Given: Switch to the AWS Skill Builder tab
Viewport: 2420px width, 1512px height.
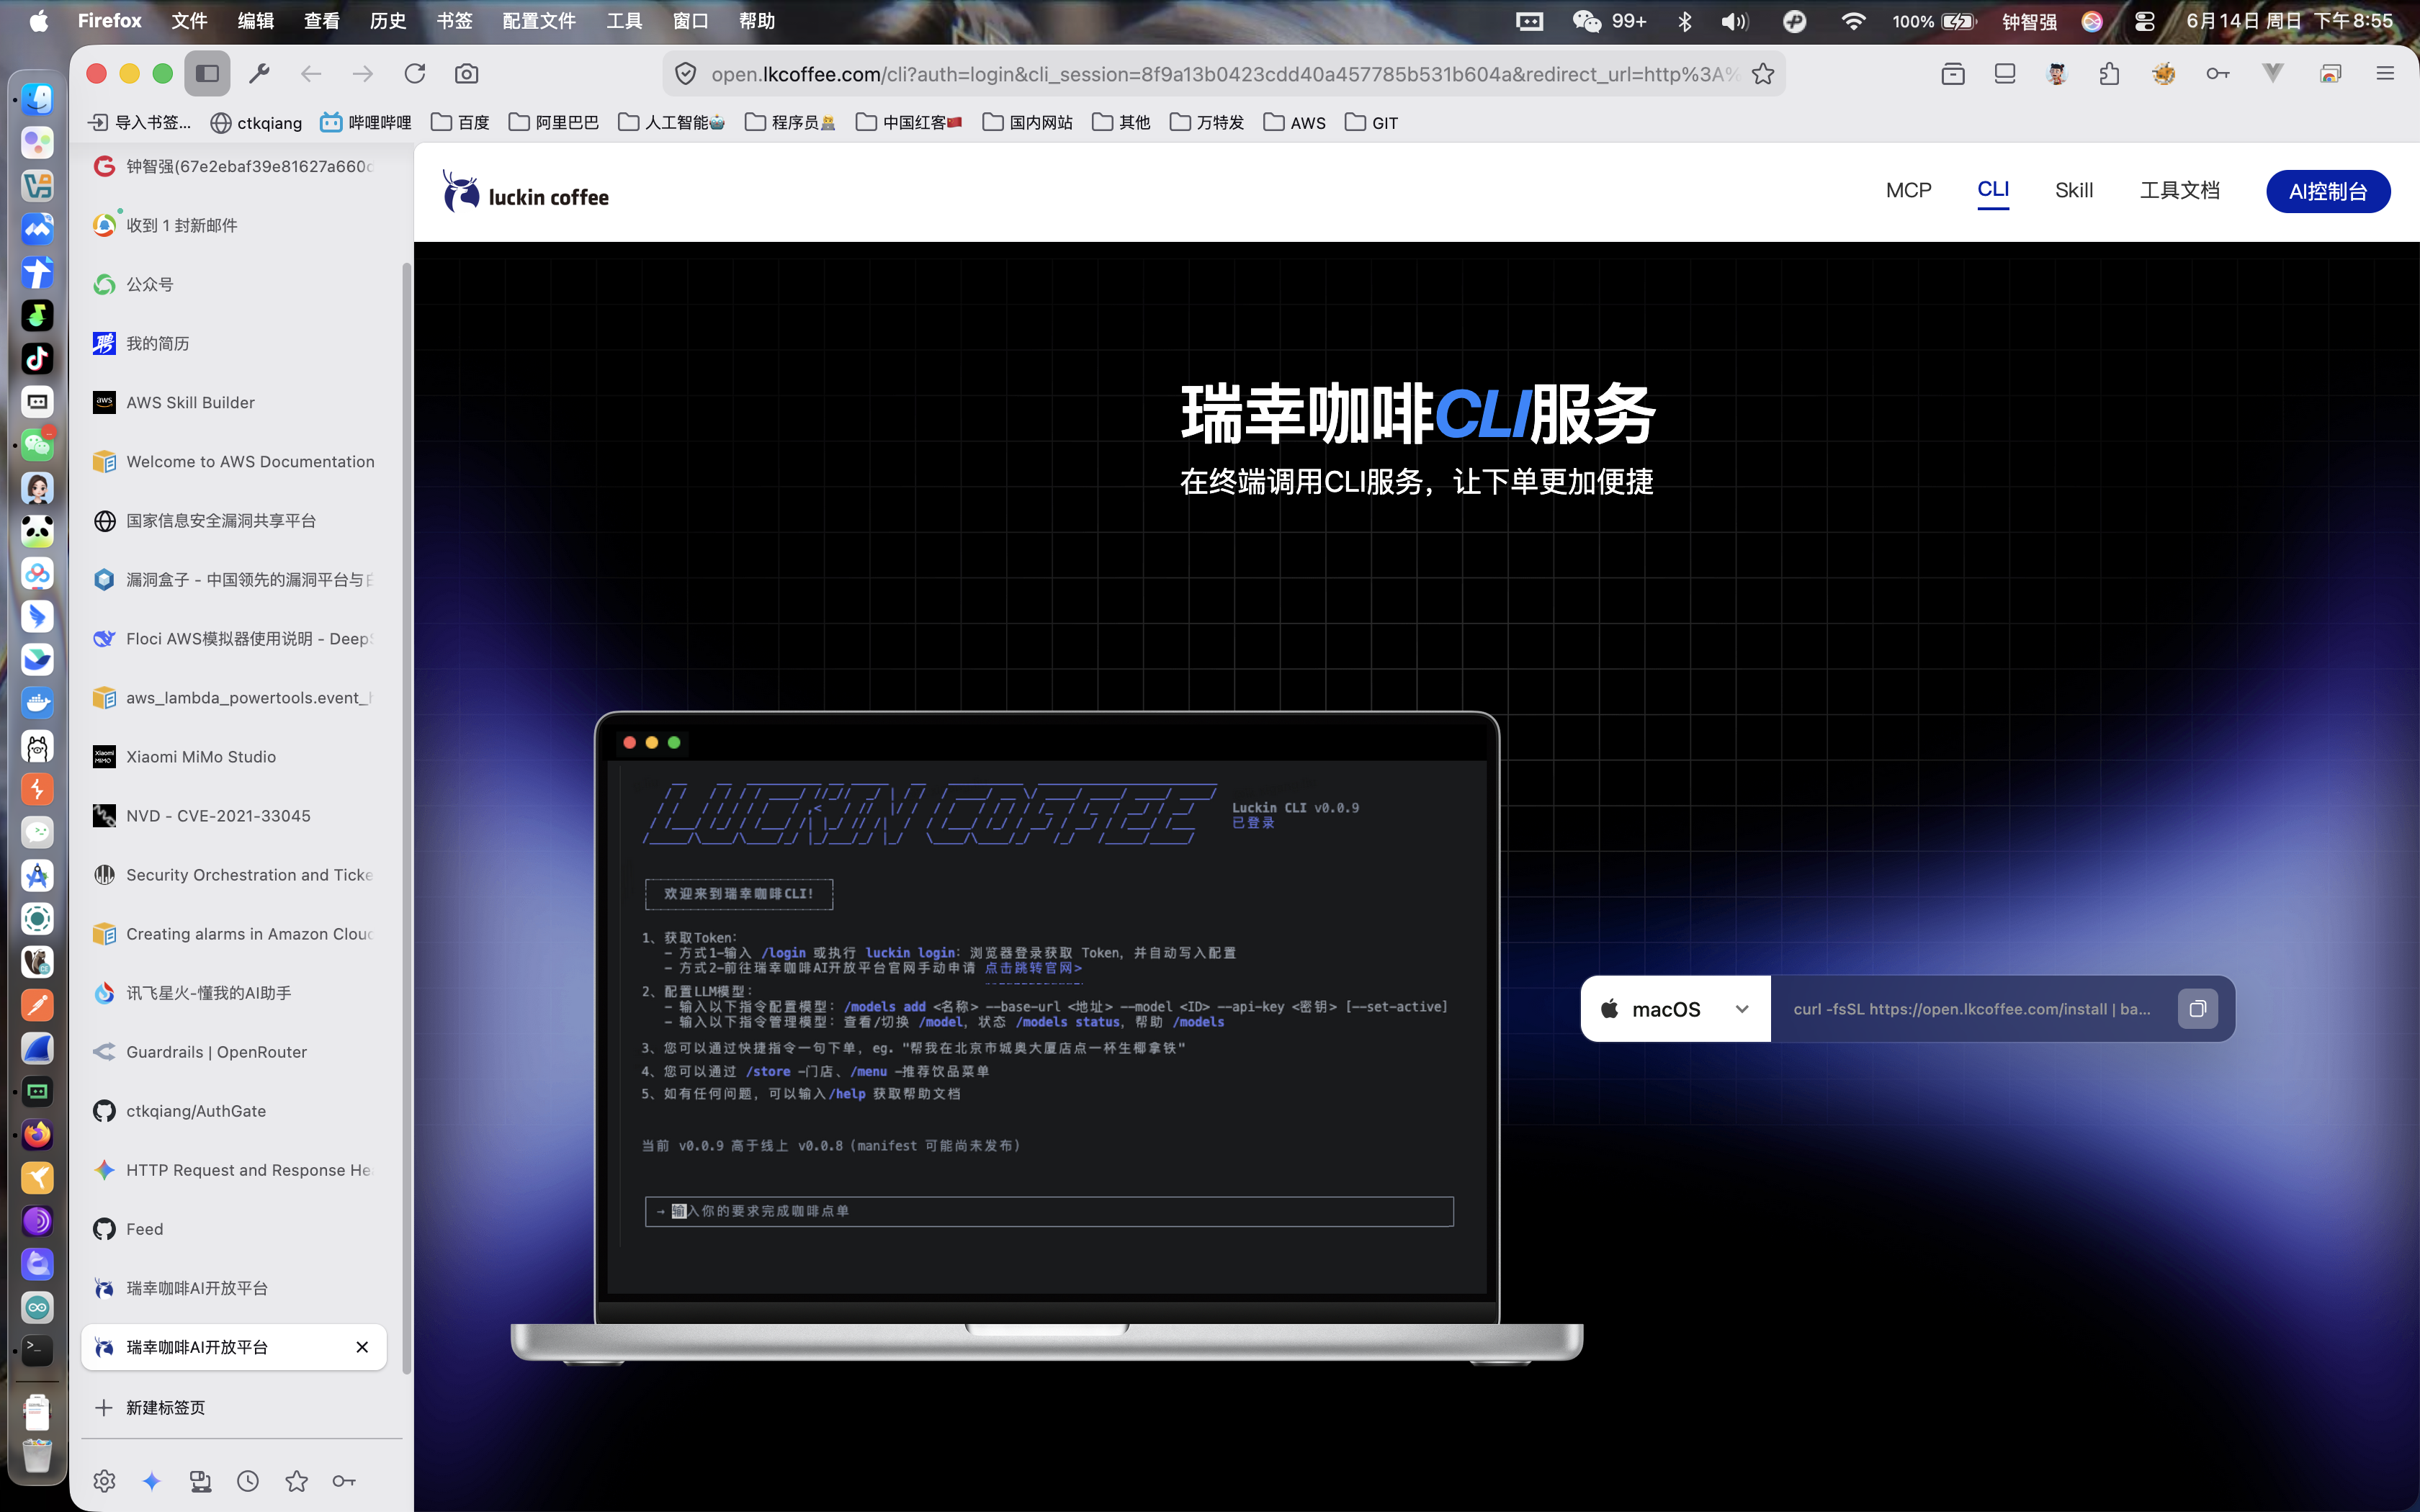Looking at the screenshot, I should [x=234, y=402].
